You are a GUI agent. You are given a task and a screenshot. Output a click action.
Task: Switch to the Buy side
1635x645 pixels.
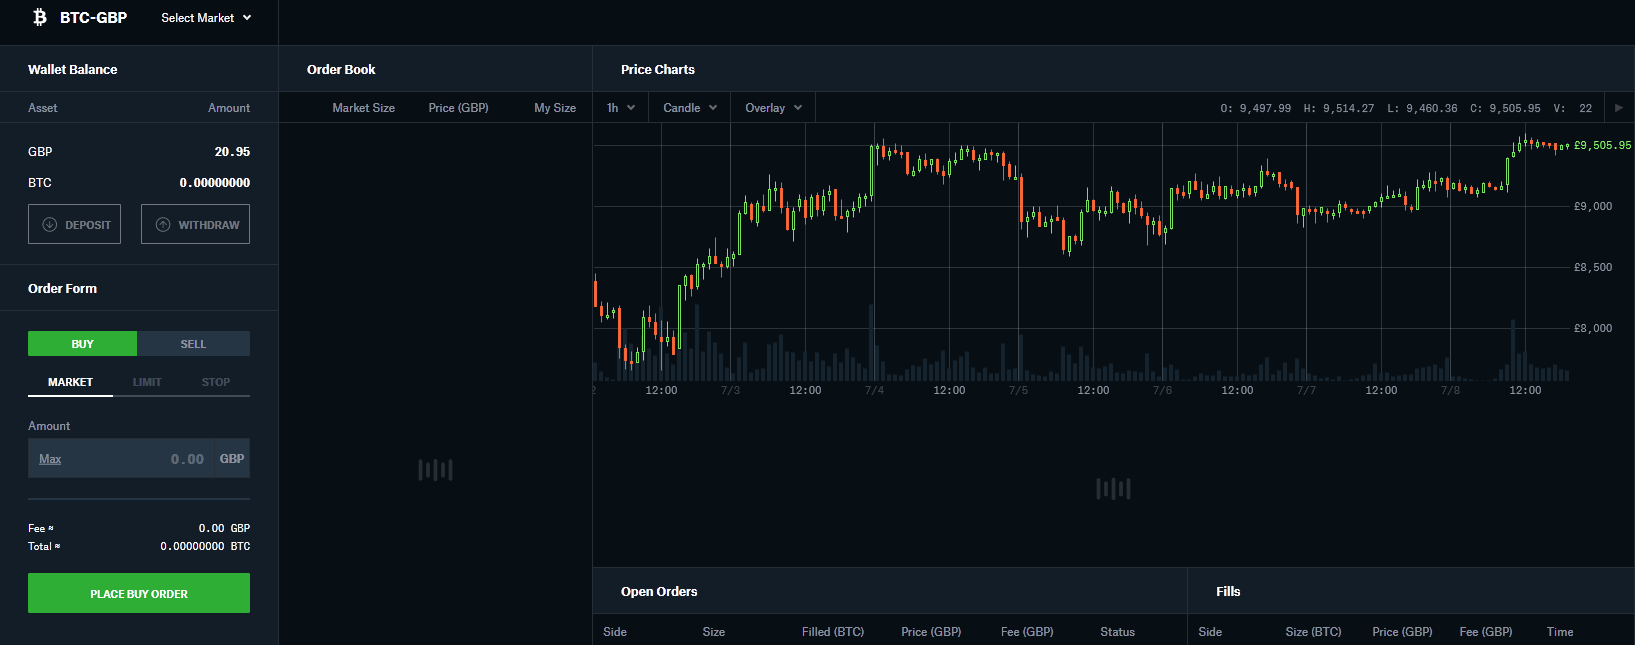click(x=82, y=344)
